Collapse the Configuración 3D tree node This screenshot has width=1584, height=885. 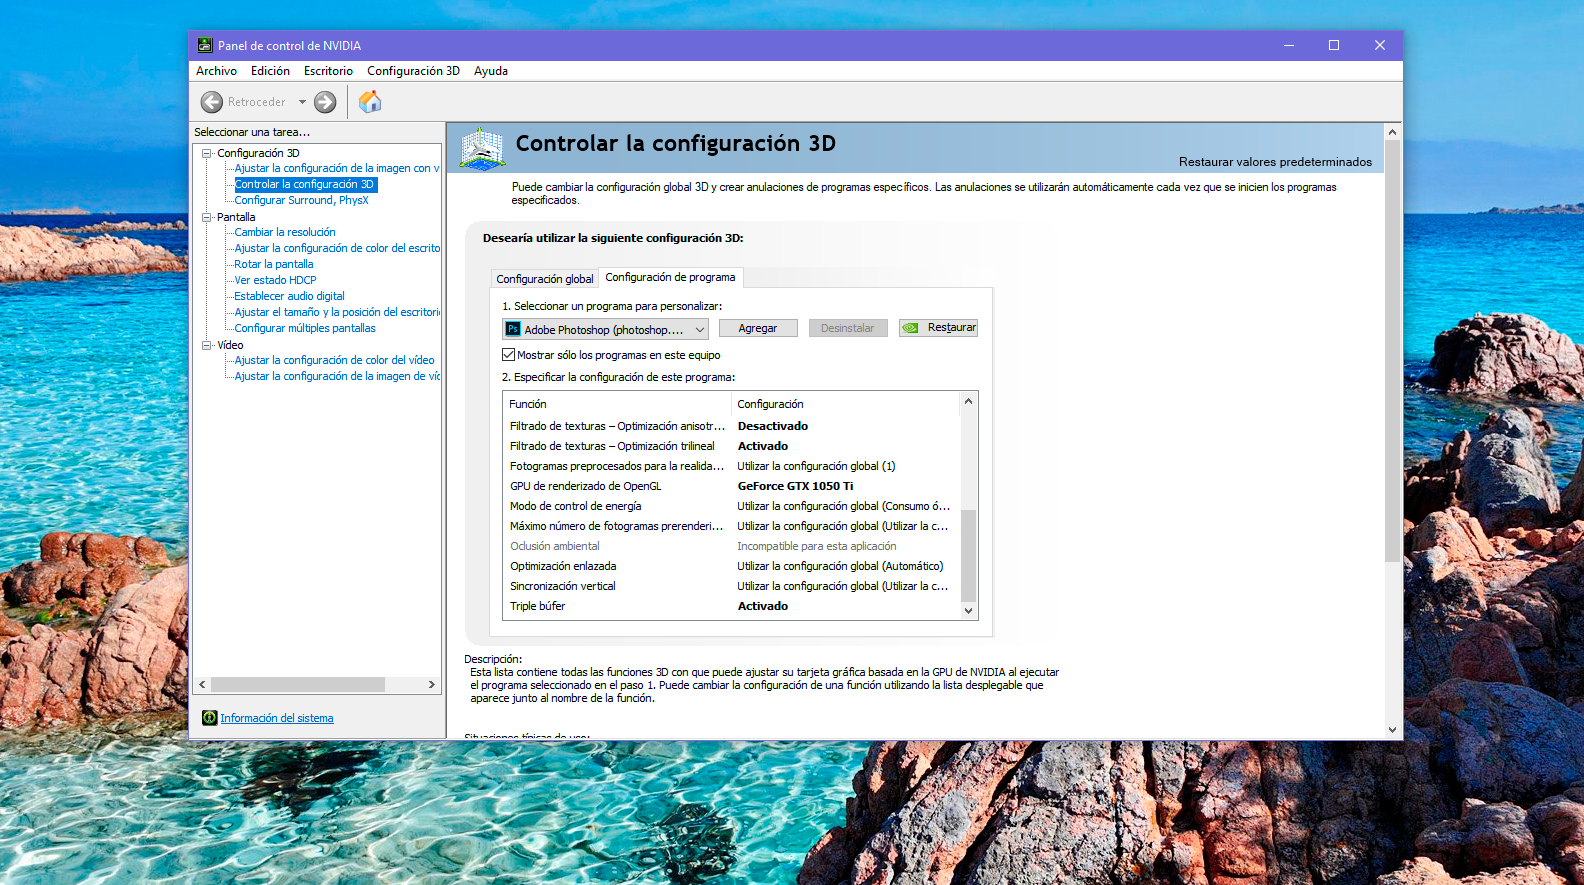click(207, 153)
